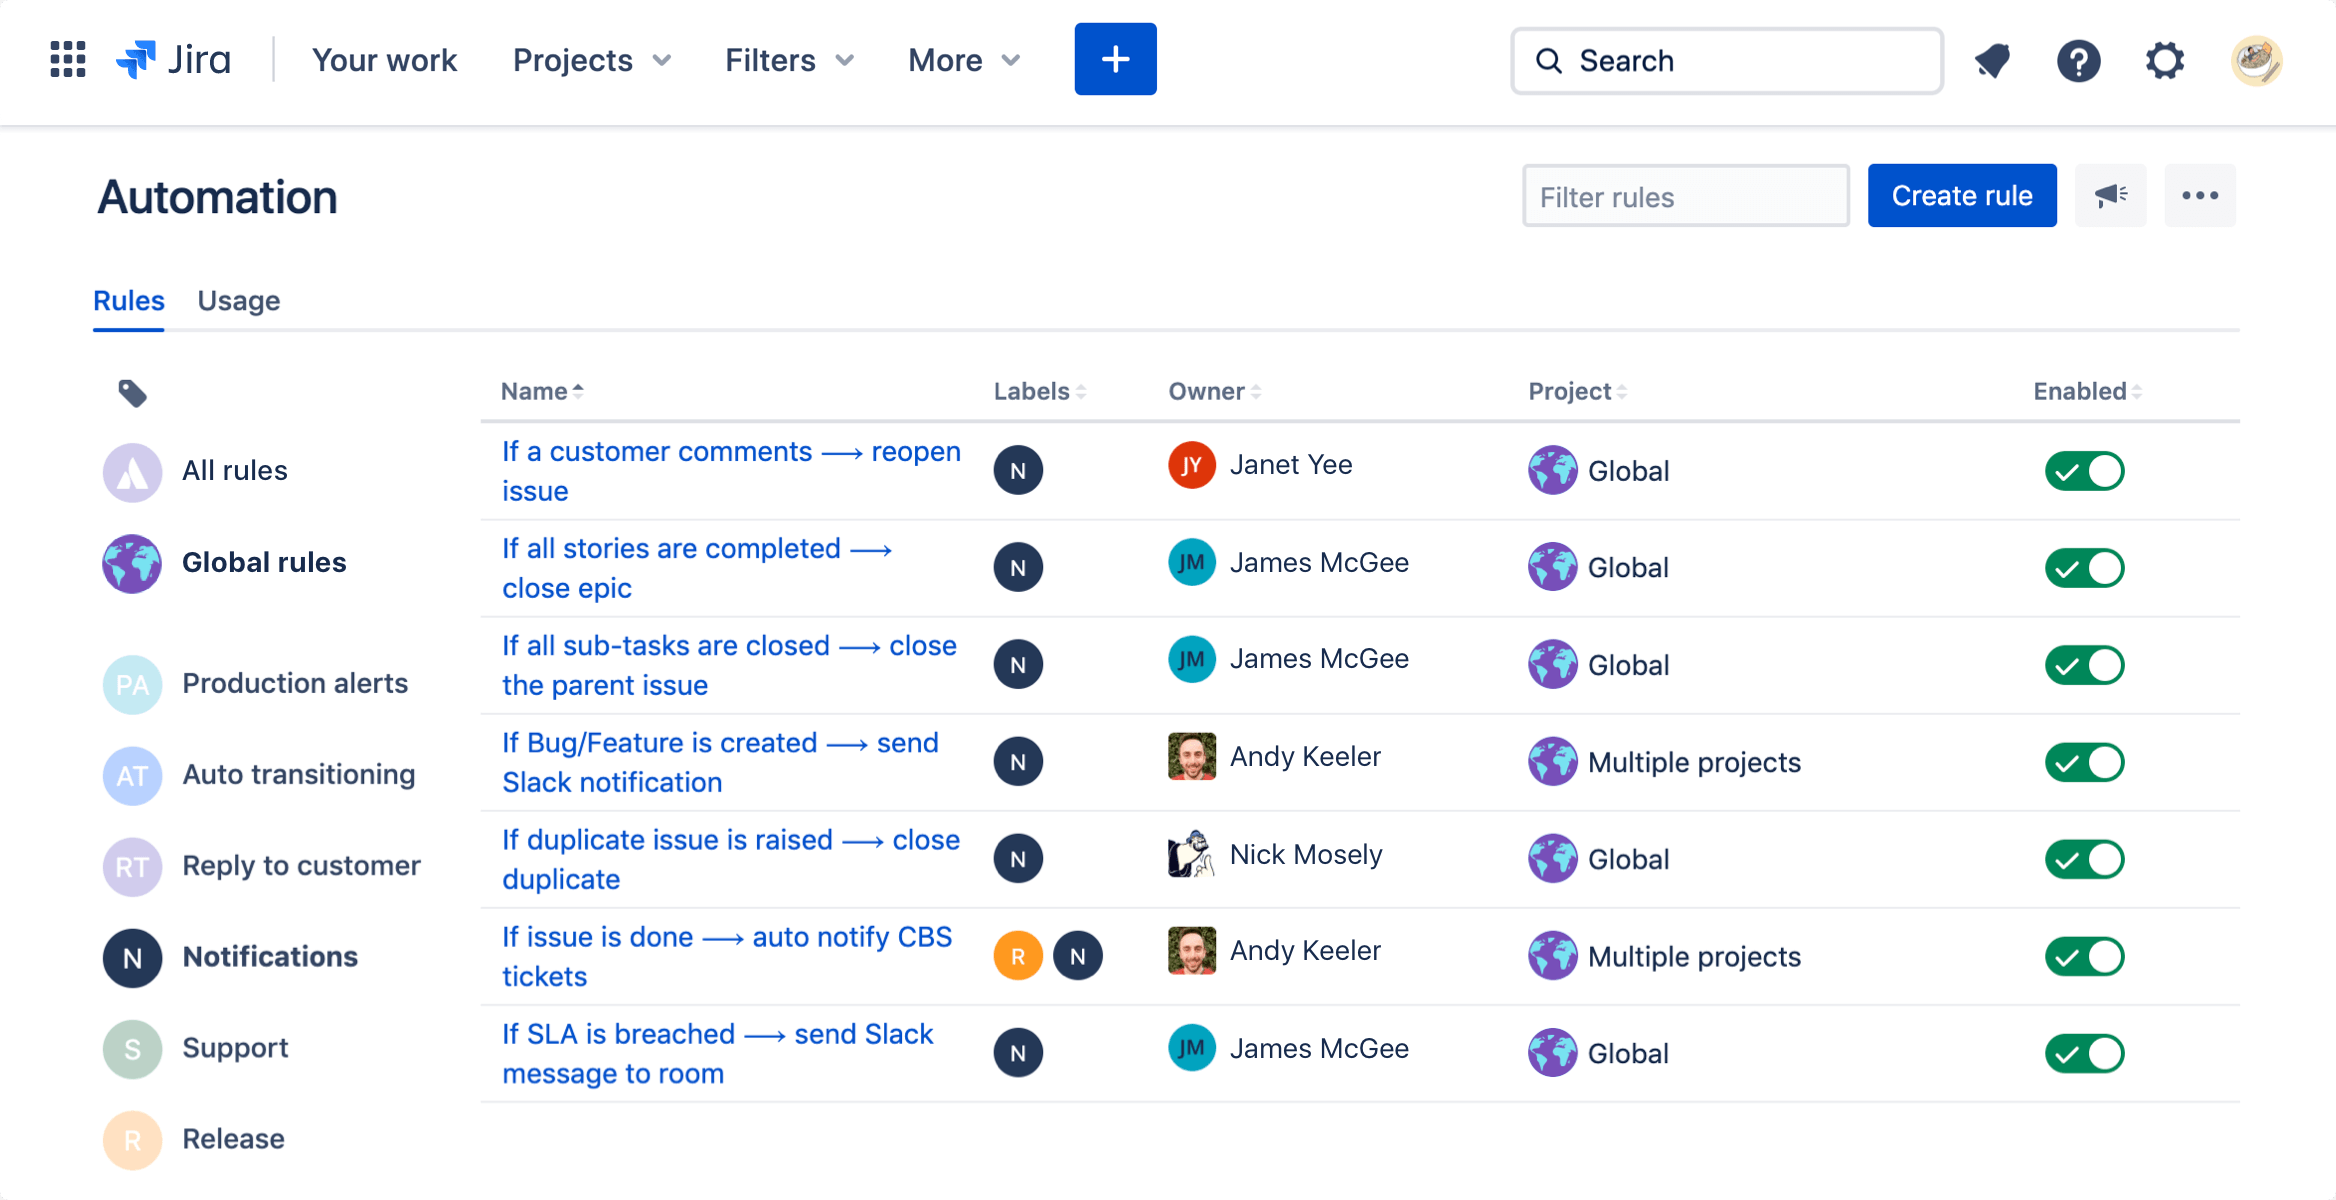2336x1200 pixels.
Task: Open settings with the gear icon
Action: [x=2165, y=61]
